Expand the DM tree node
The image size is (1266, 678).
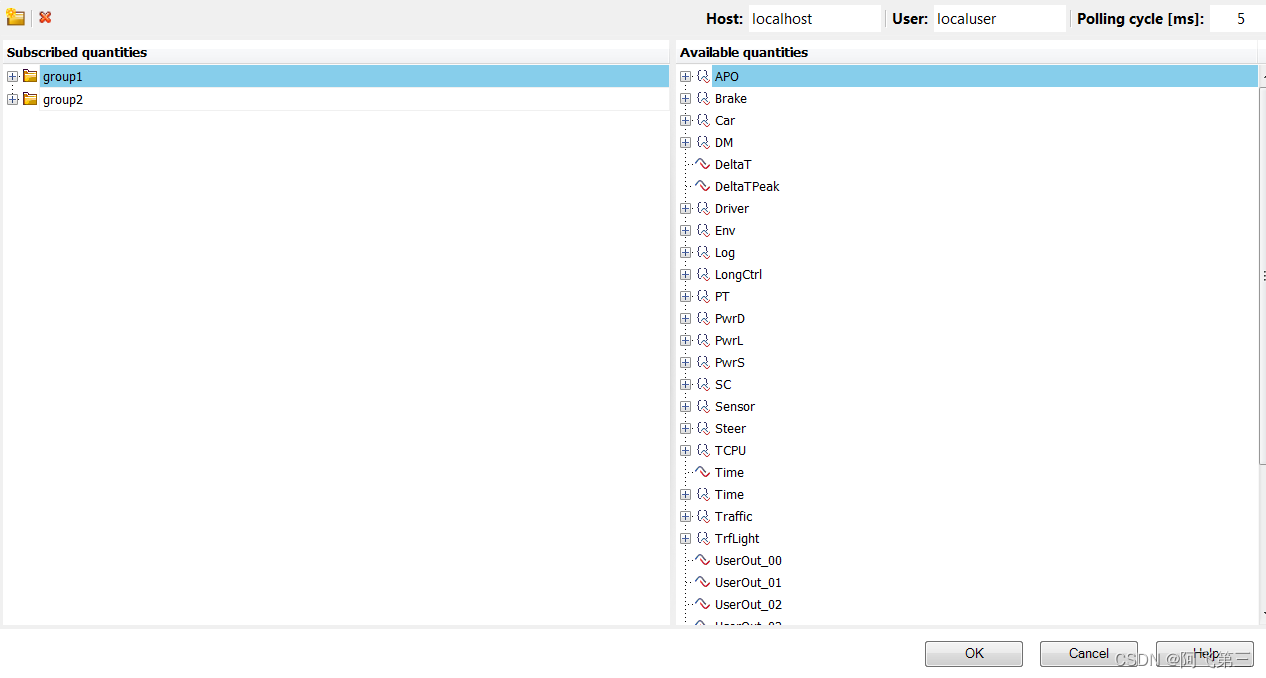(x=686, y=143)
